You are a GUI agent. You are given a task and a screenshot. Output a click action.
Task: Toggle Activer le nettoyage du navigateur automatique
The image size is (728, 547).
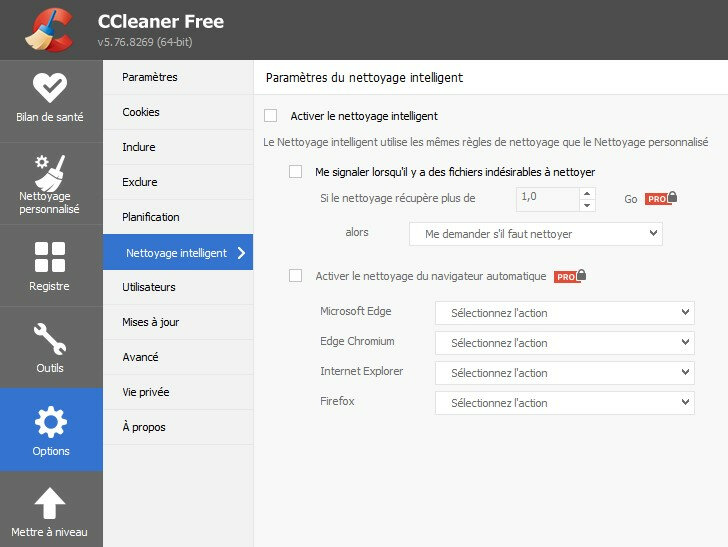[x=295, y=276]
